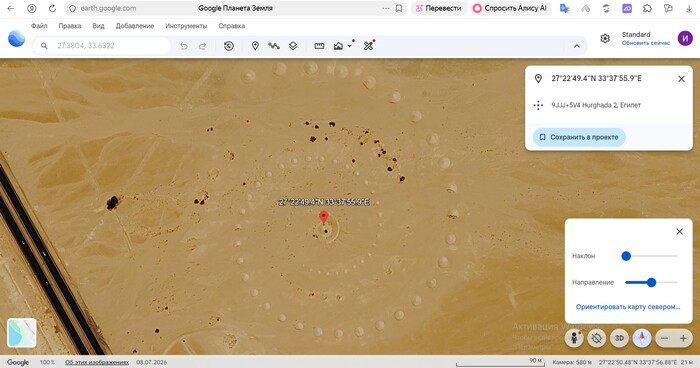
Task: Zoom in with the plus button
Action: point(683,339)
